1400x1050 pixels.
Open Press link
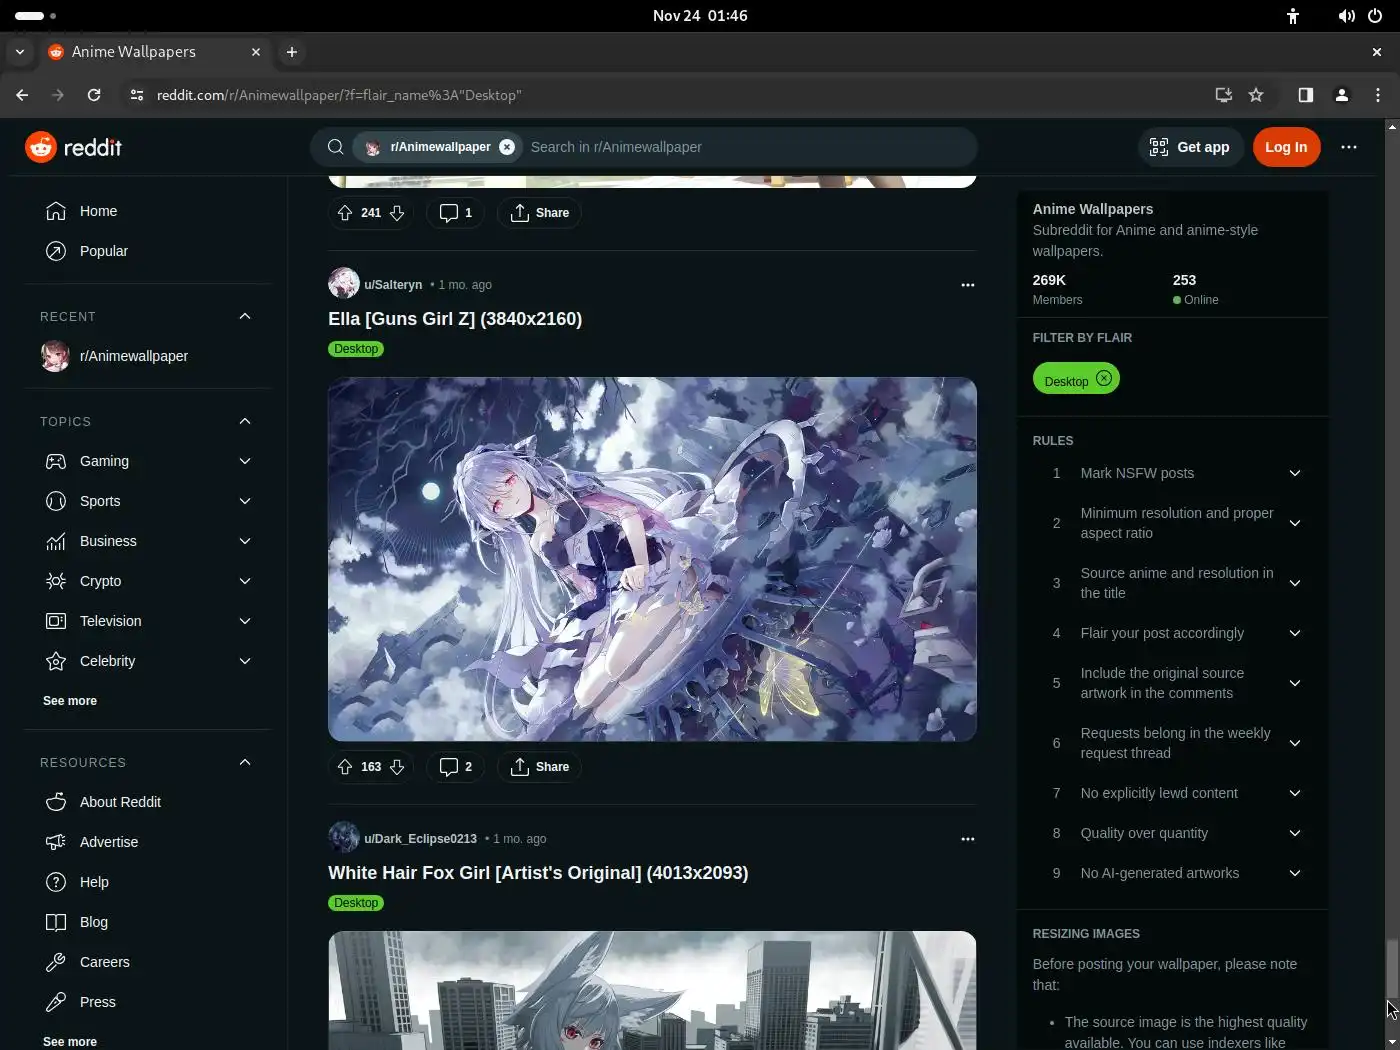click(148, 1002)
